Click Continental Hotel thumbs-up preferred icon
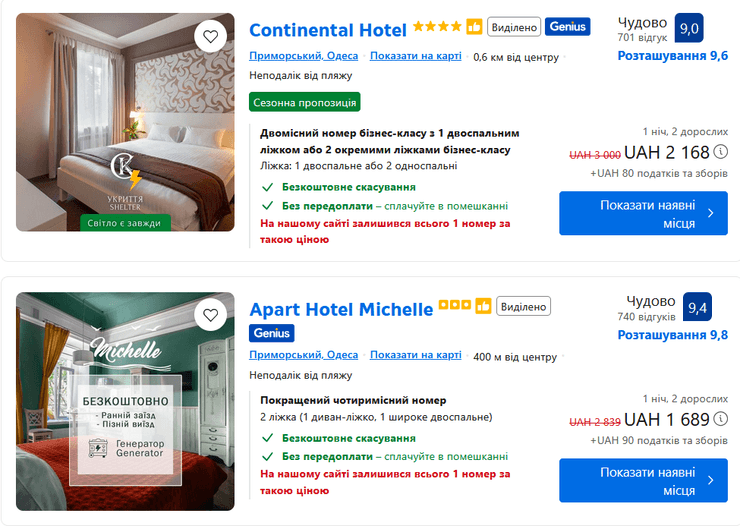This screenshot has height=526, width=740. pyautogui.click(x=474, y=27)
